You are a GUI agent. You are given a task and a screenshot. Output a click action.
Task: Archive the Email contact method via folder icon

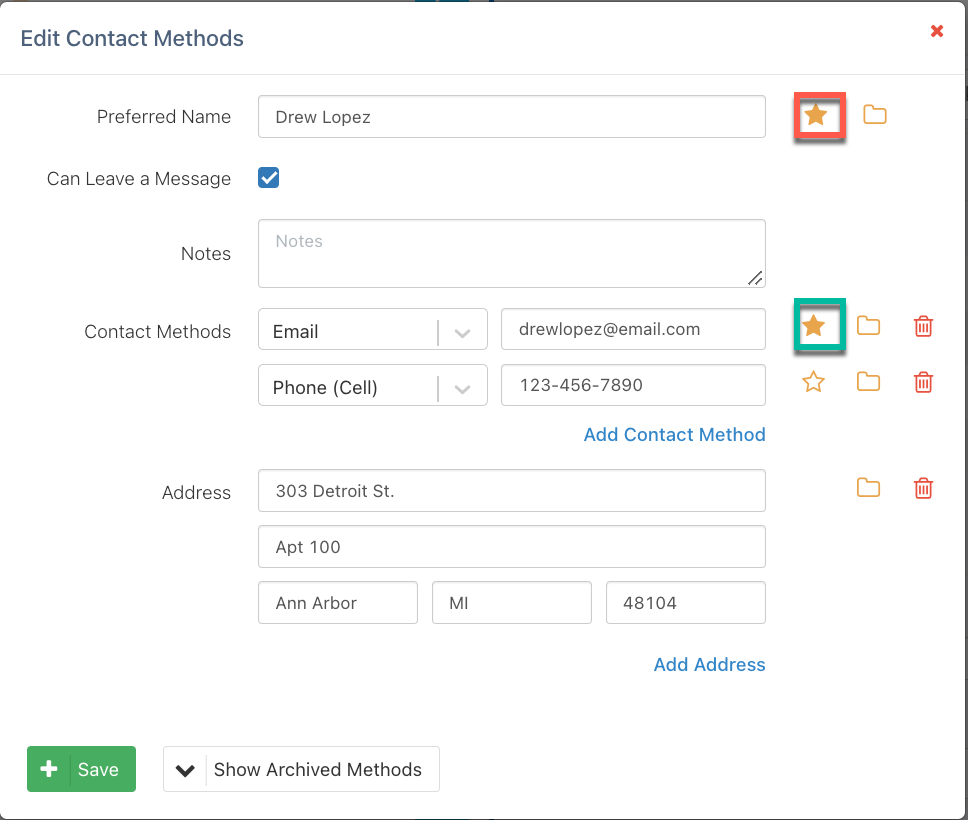(x=868, y=326)
